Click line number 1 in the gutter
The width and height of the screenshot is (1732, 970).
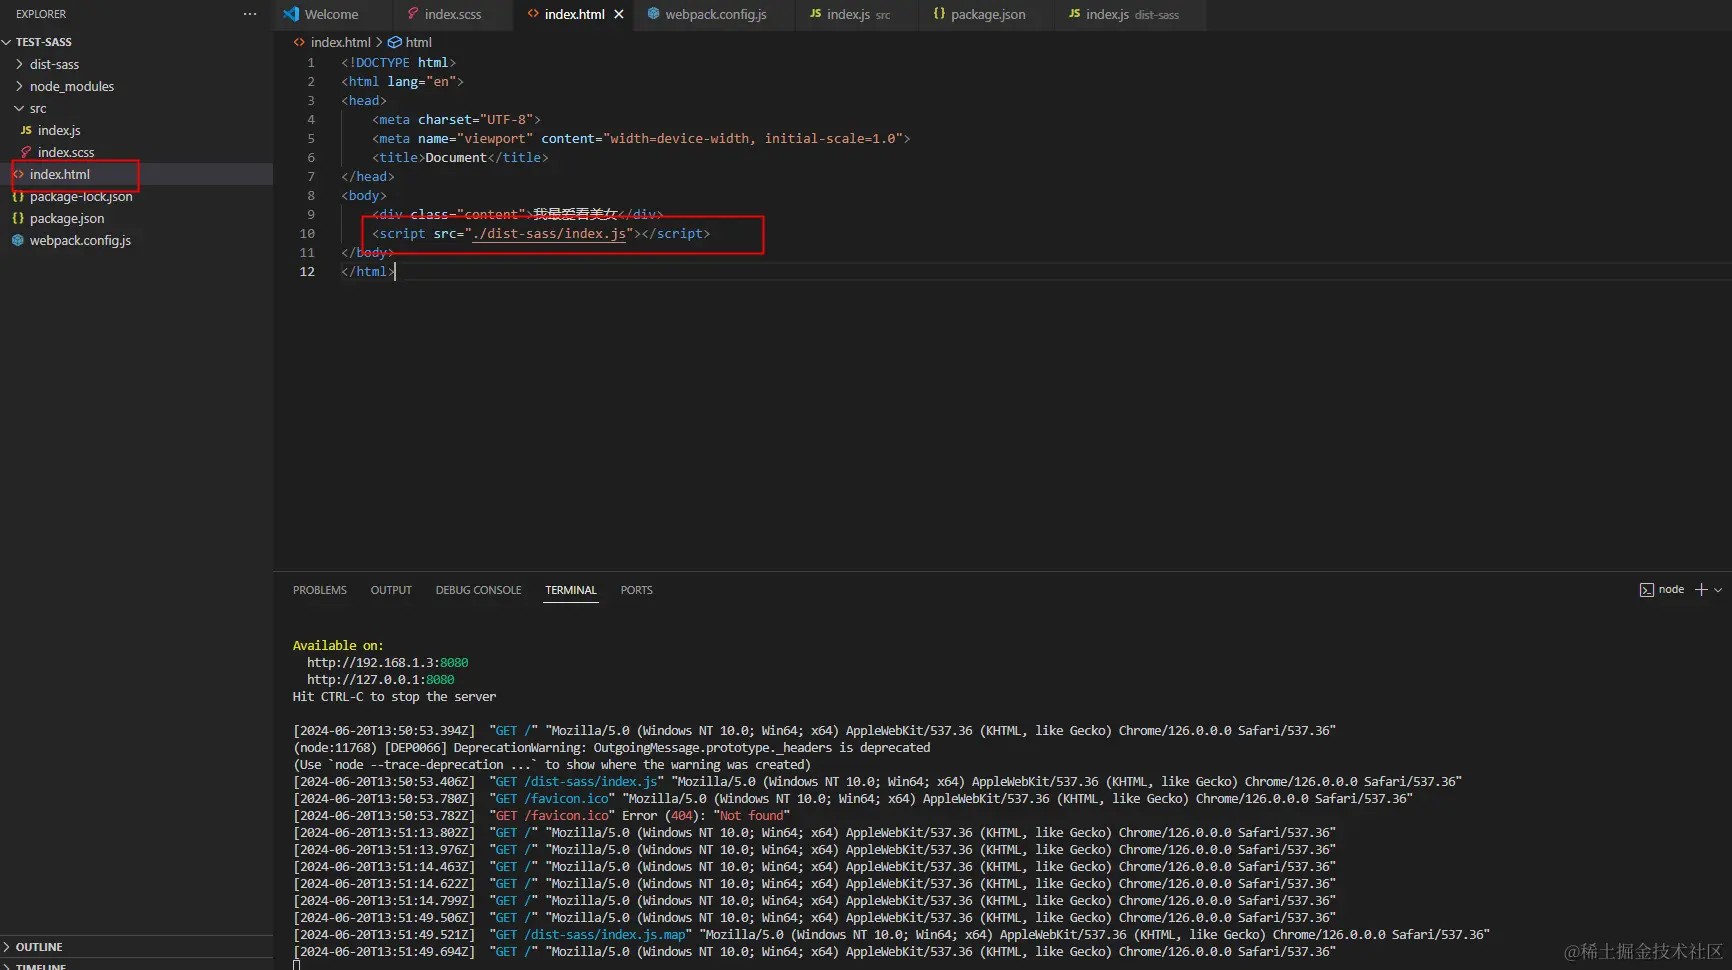[x=311, y=62]
